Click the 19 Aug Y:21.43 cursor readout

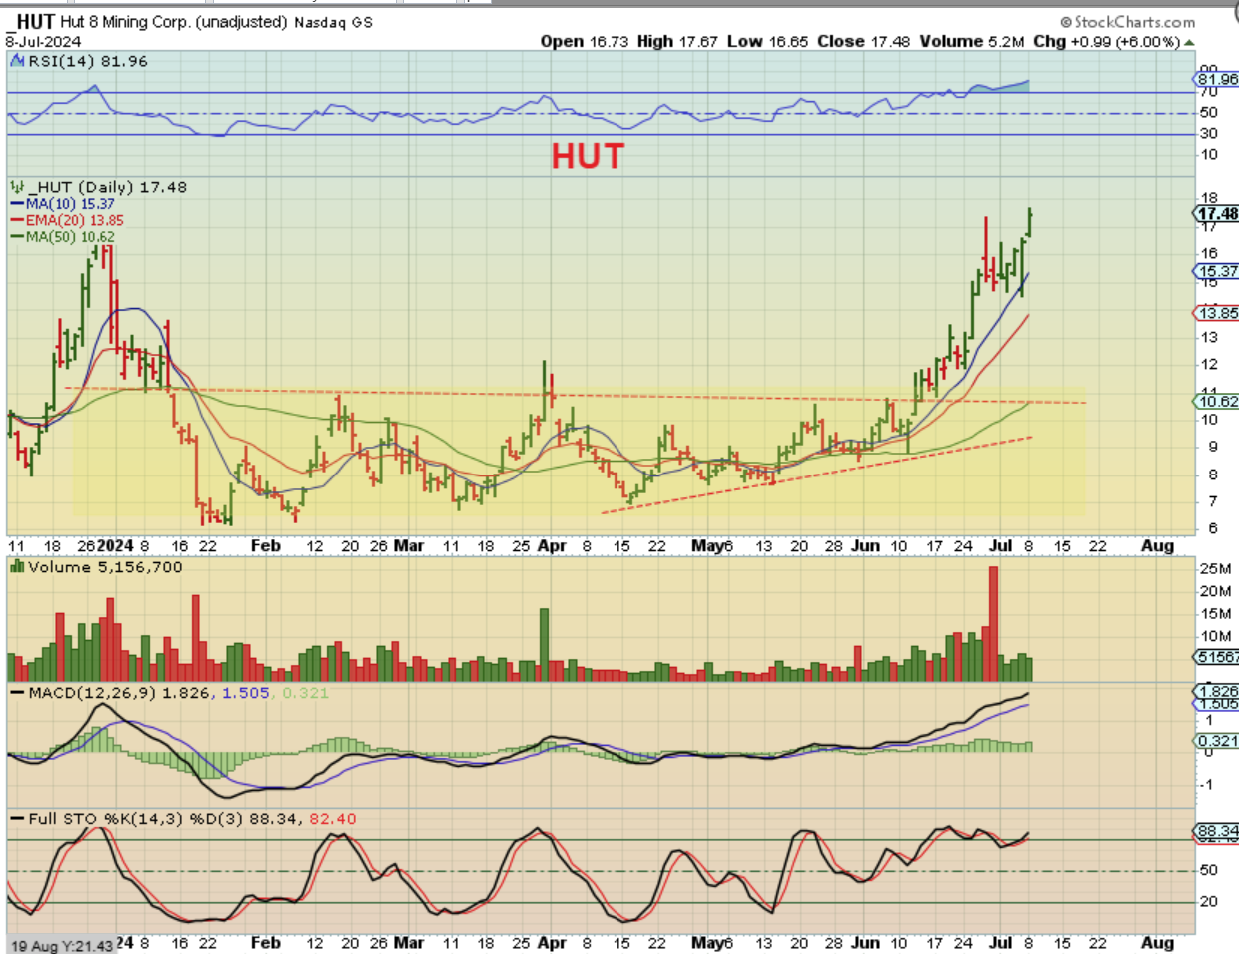point(62,945)
